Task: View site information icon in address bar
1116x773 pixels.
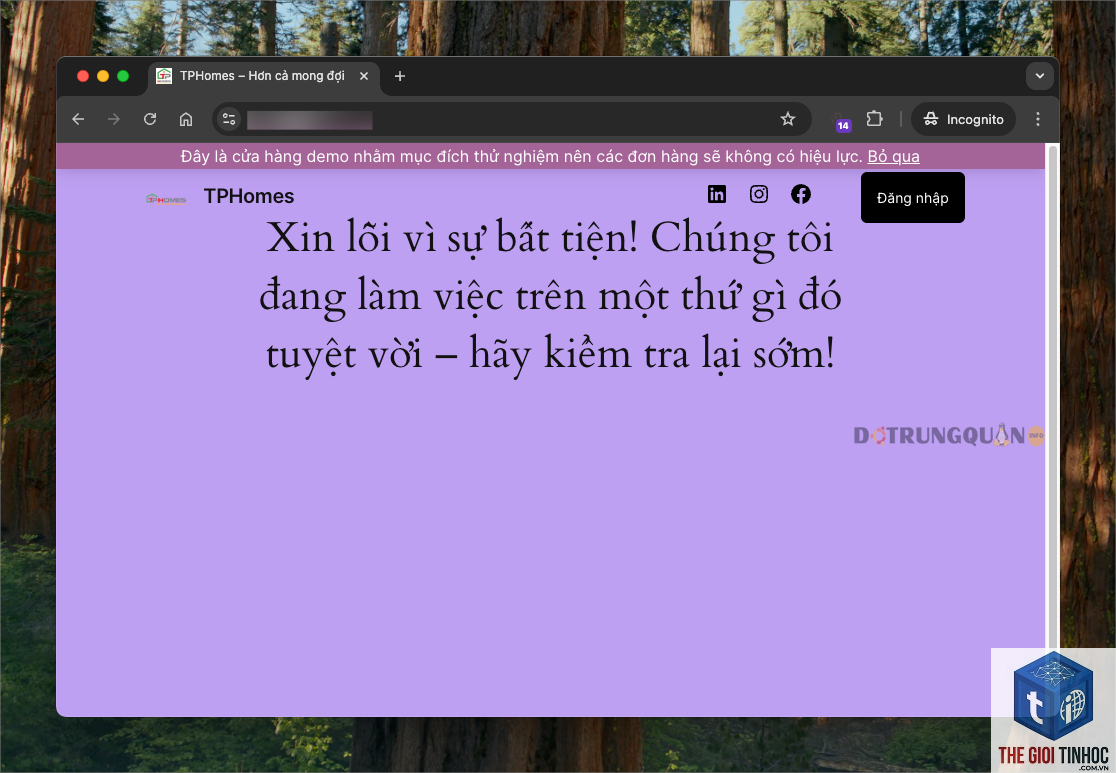Action: pos(228,119)
